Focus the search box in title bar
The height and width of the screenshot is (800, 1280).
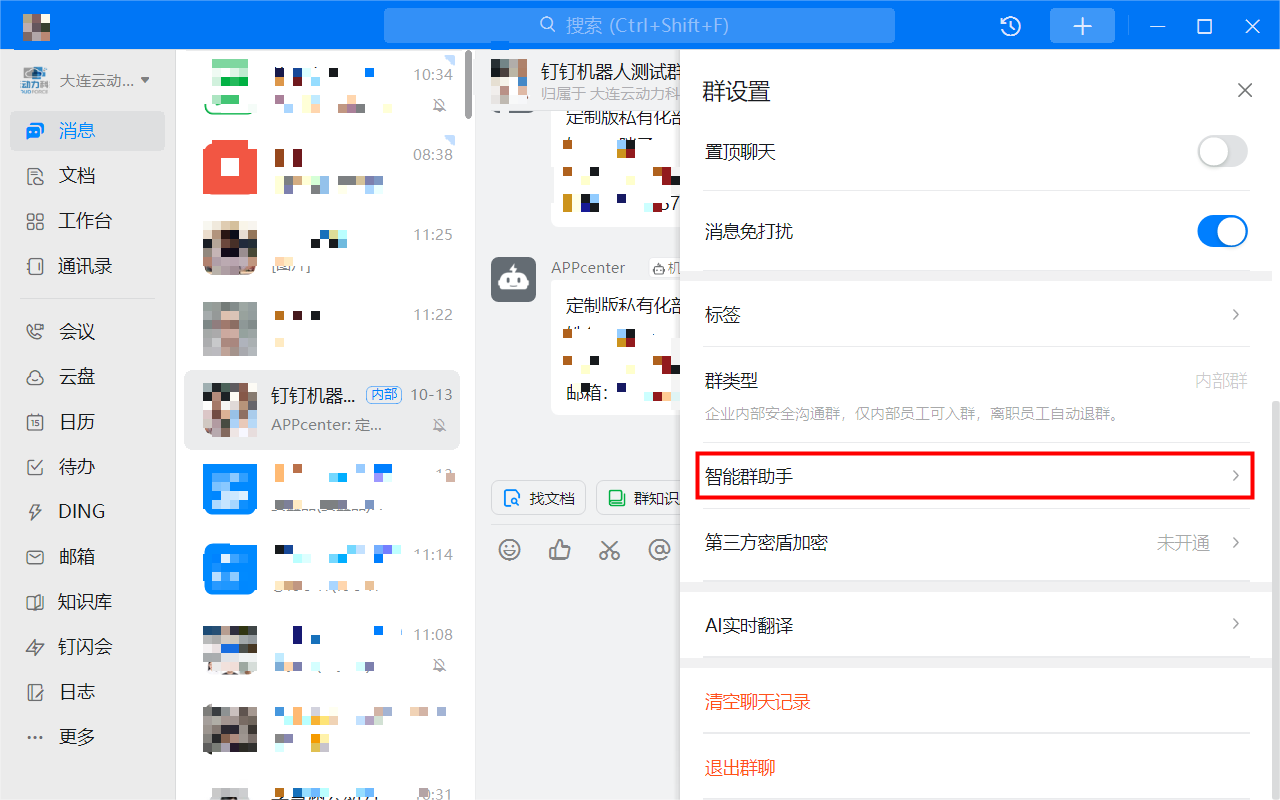(x=639, y=25)
